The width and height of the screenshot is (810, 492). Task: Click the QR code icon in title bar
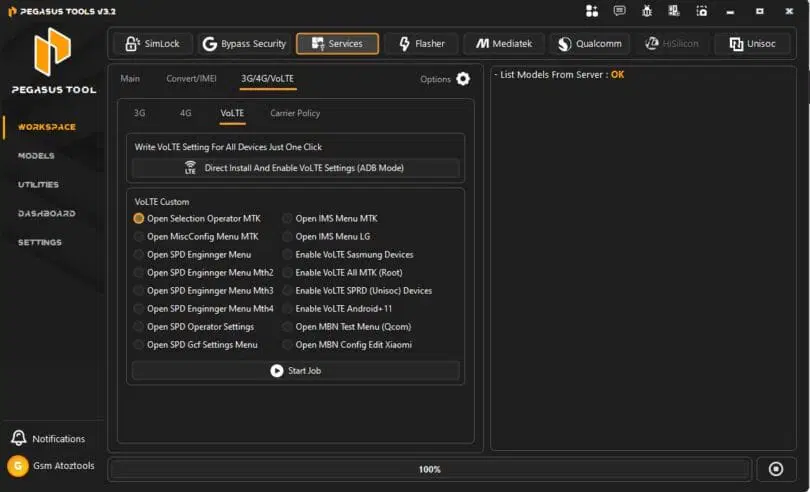674,11
